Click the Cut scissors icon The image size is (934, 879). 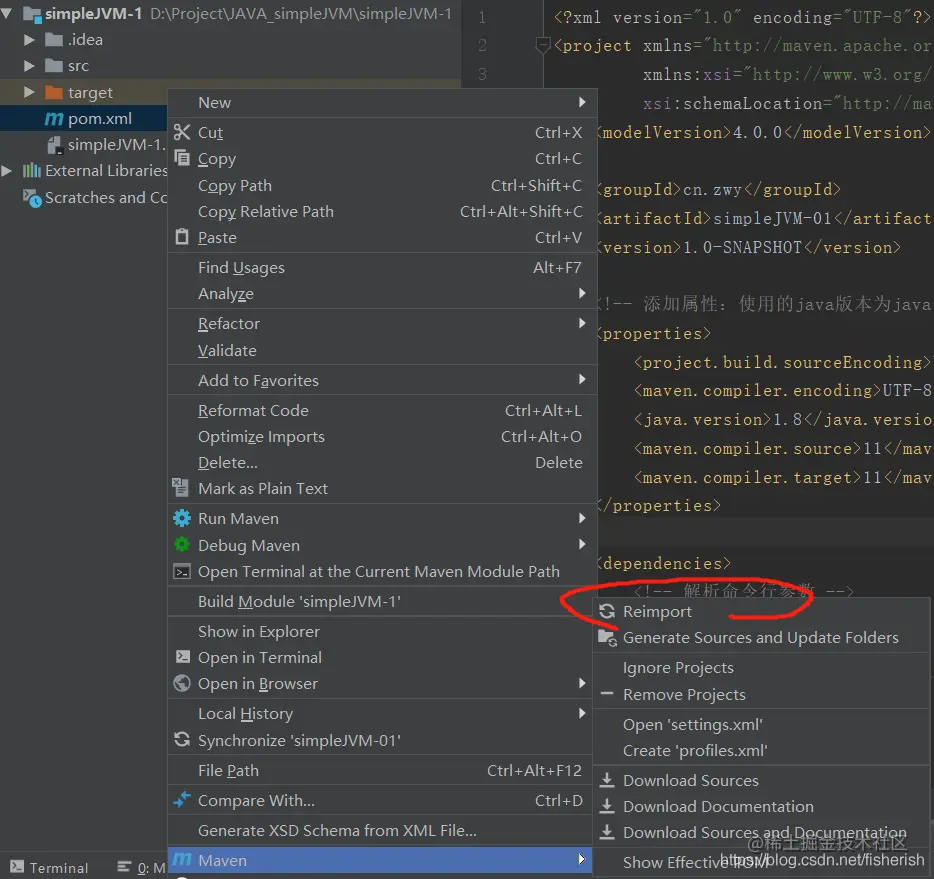click(182, 132)
